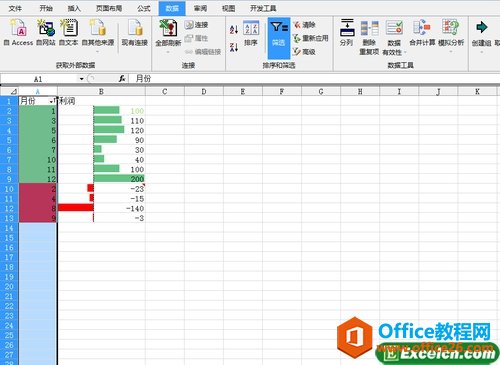Select row 14 header

9,228
